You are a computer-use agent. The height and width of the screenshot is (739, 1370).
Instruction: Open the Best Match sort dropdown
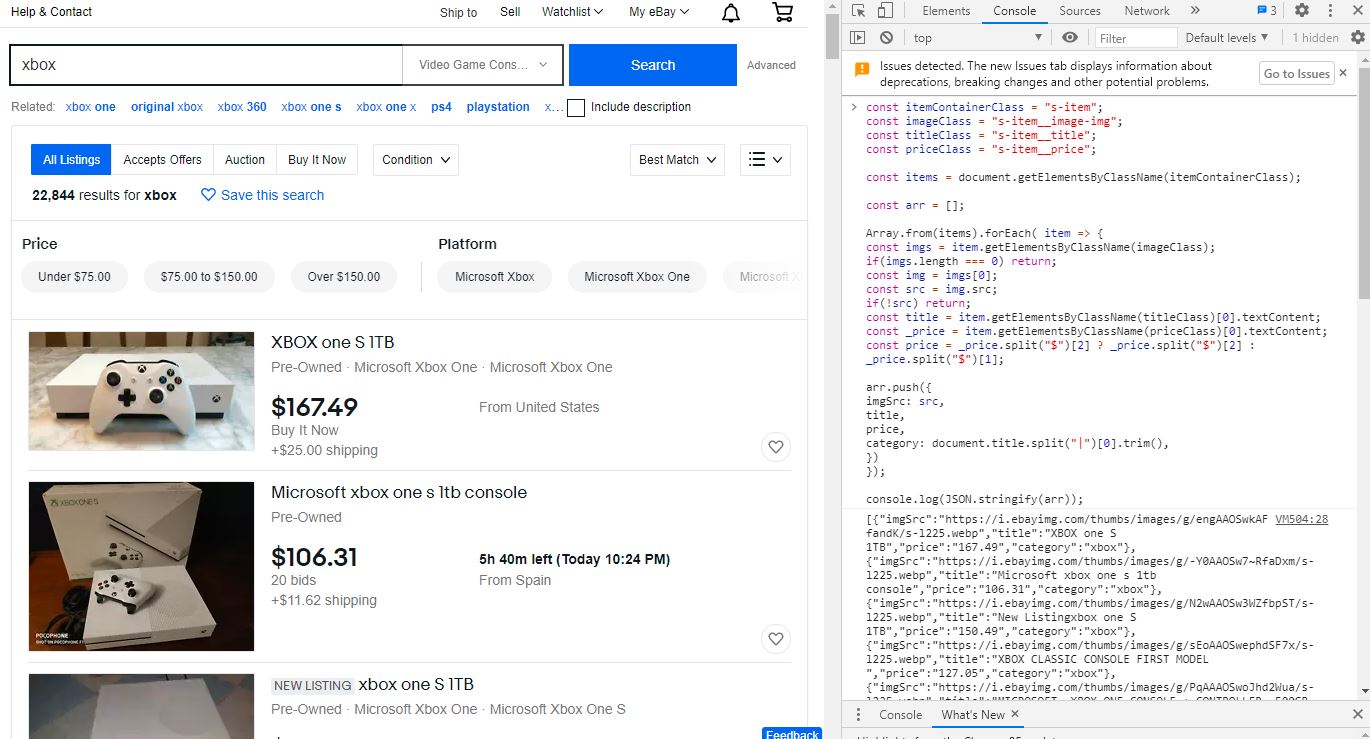click(x=677, y=159)
